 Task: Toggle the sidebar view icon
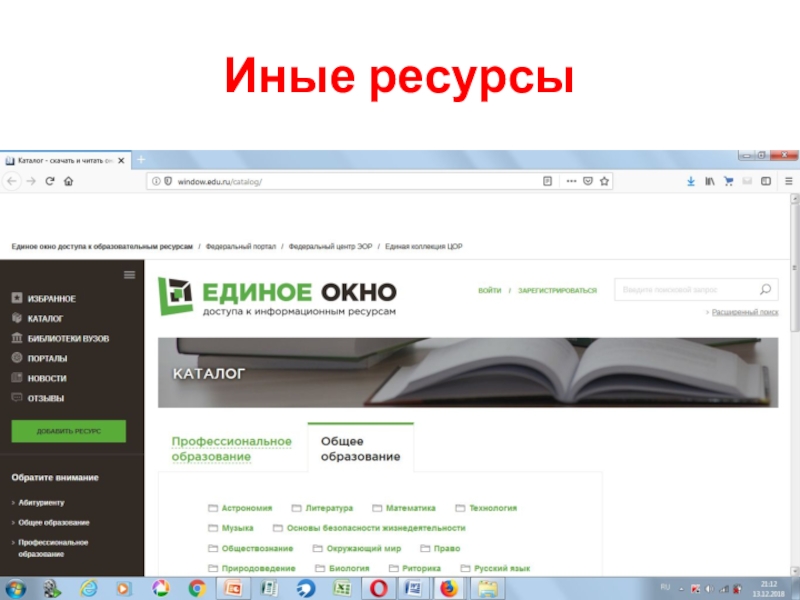[766, 181]
